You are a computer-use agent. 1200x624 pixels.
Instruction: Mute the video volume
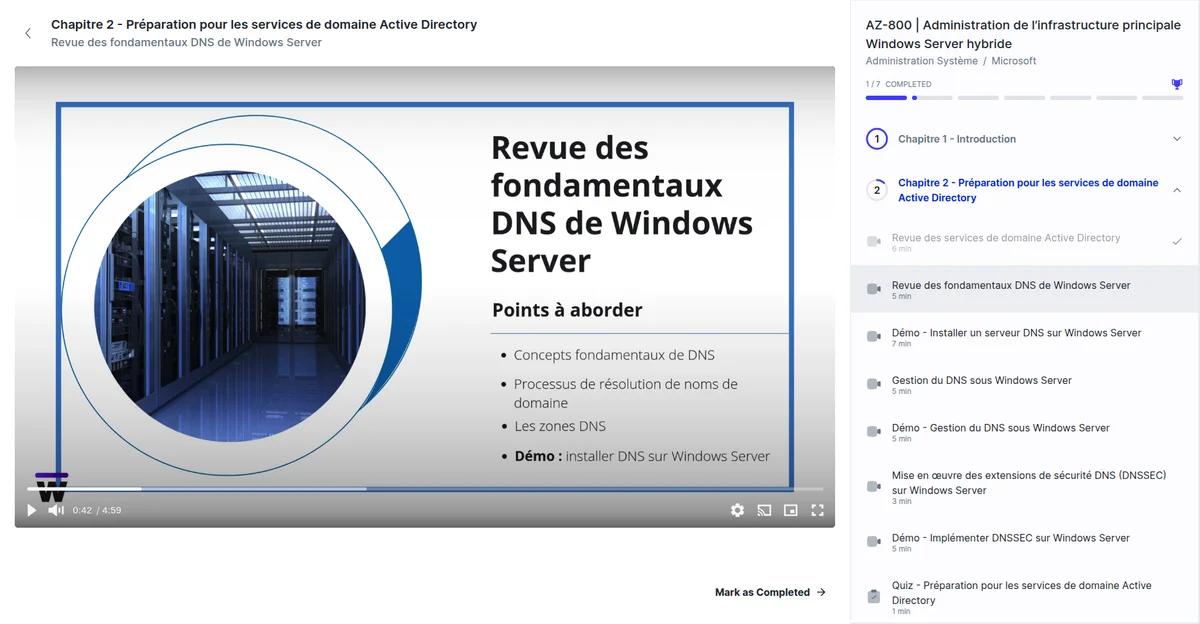(56, 510)
